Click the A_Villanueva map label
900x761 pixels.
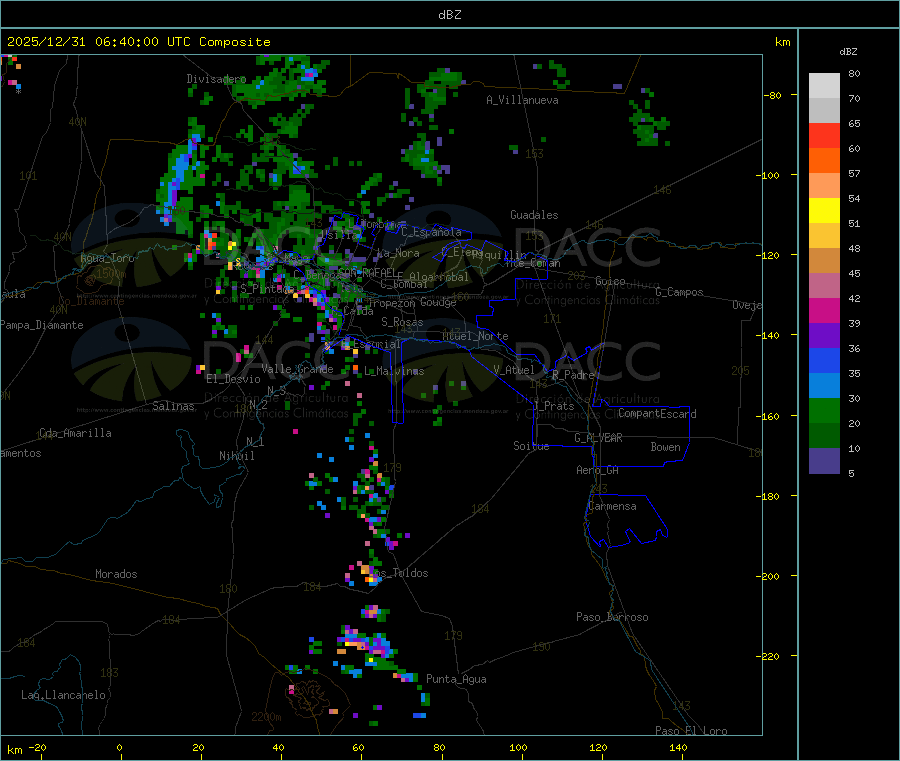(522, 100)
